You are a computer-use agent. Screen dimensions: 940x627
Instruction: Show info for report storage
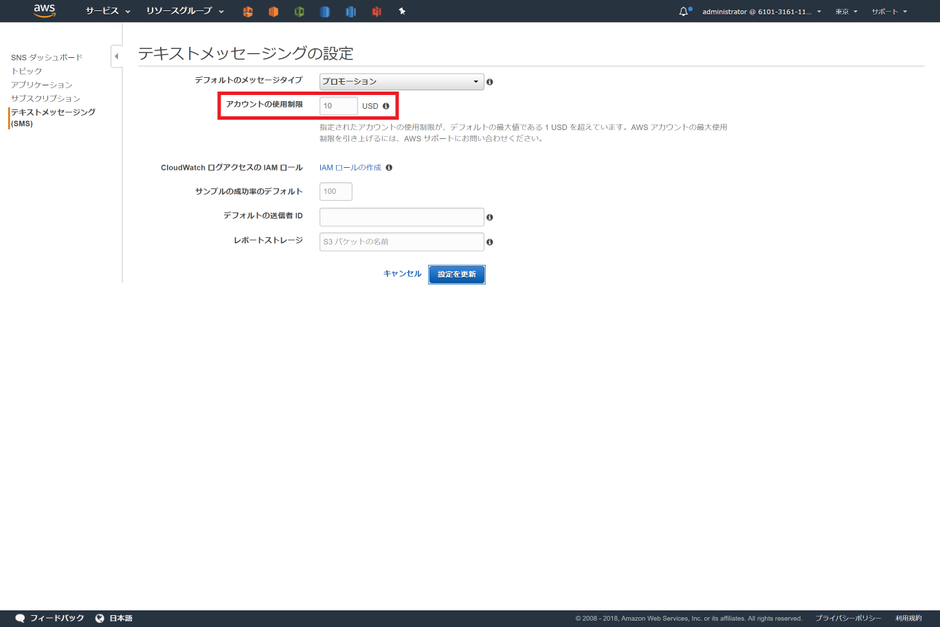point(490,242)
